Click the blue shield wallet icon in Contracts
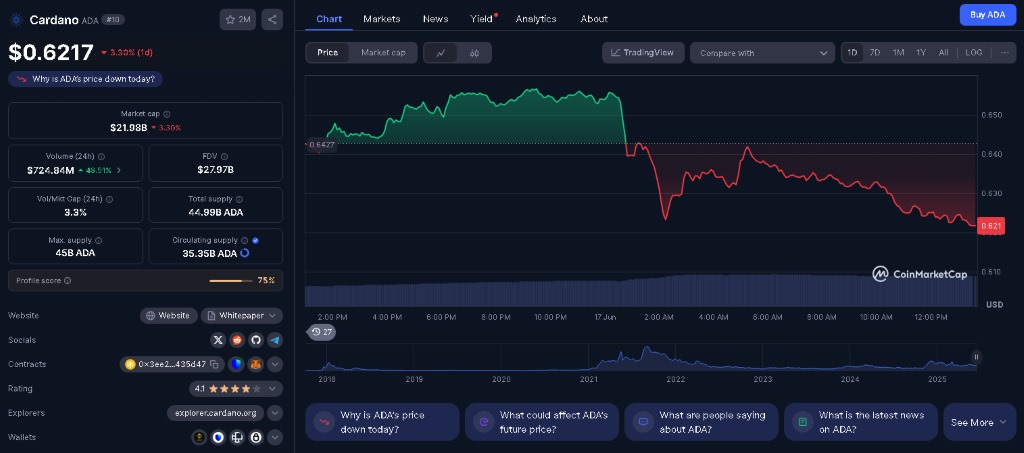The height and width of the screenshot is (453, 1024). pos(236,364)
